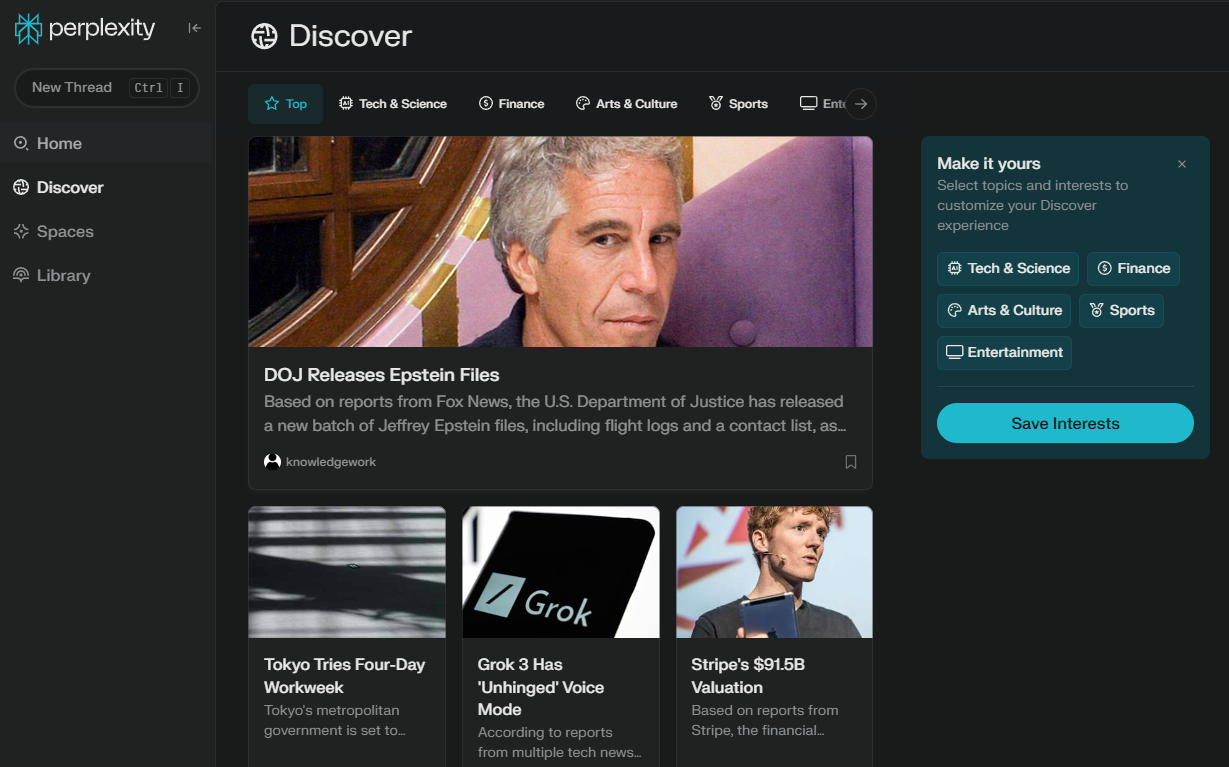Open the DOJ Releases Epstein Files image
The image size is (1229, 767).
560,242
